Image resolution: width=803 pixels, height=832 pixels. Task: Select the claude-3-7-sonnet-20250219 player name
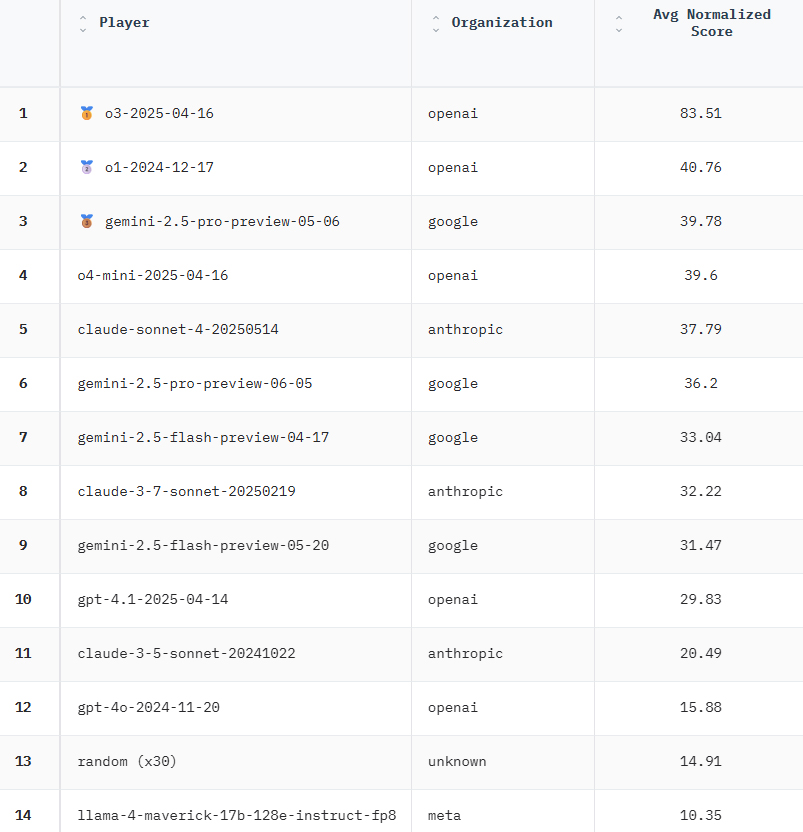click(x=186, y=491)
